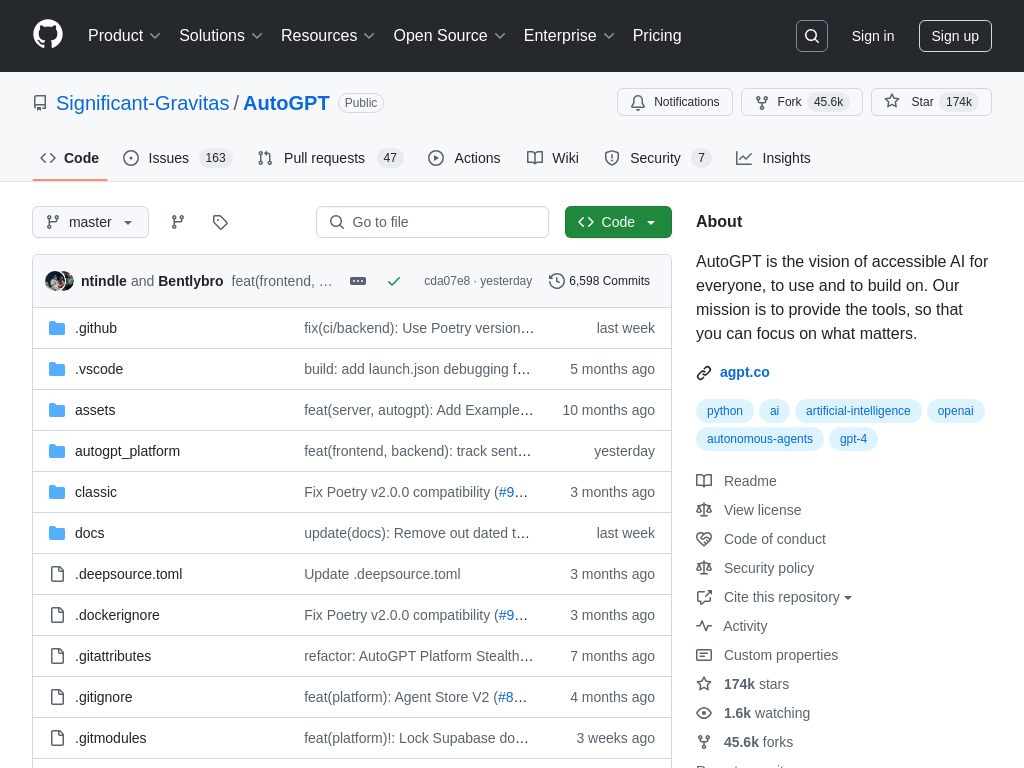Expand Cite this repository menu
The width and height of the screenshot is (1024, 768).
(788, 597)
